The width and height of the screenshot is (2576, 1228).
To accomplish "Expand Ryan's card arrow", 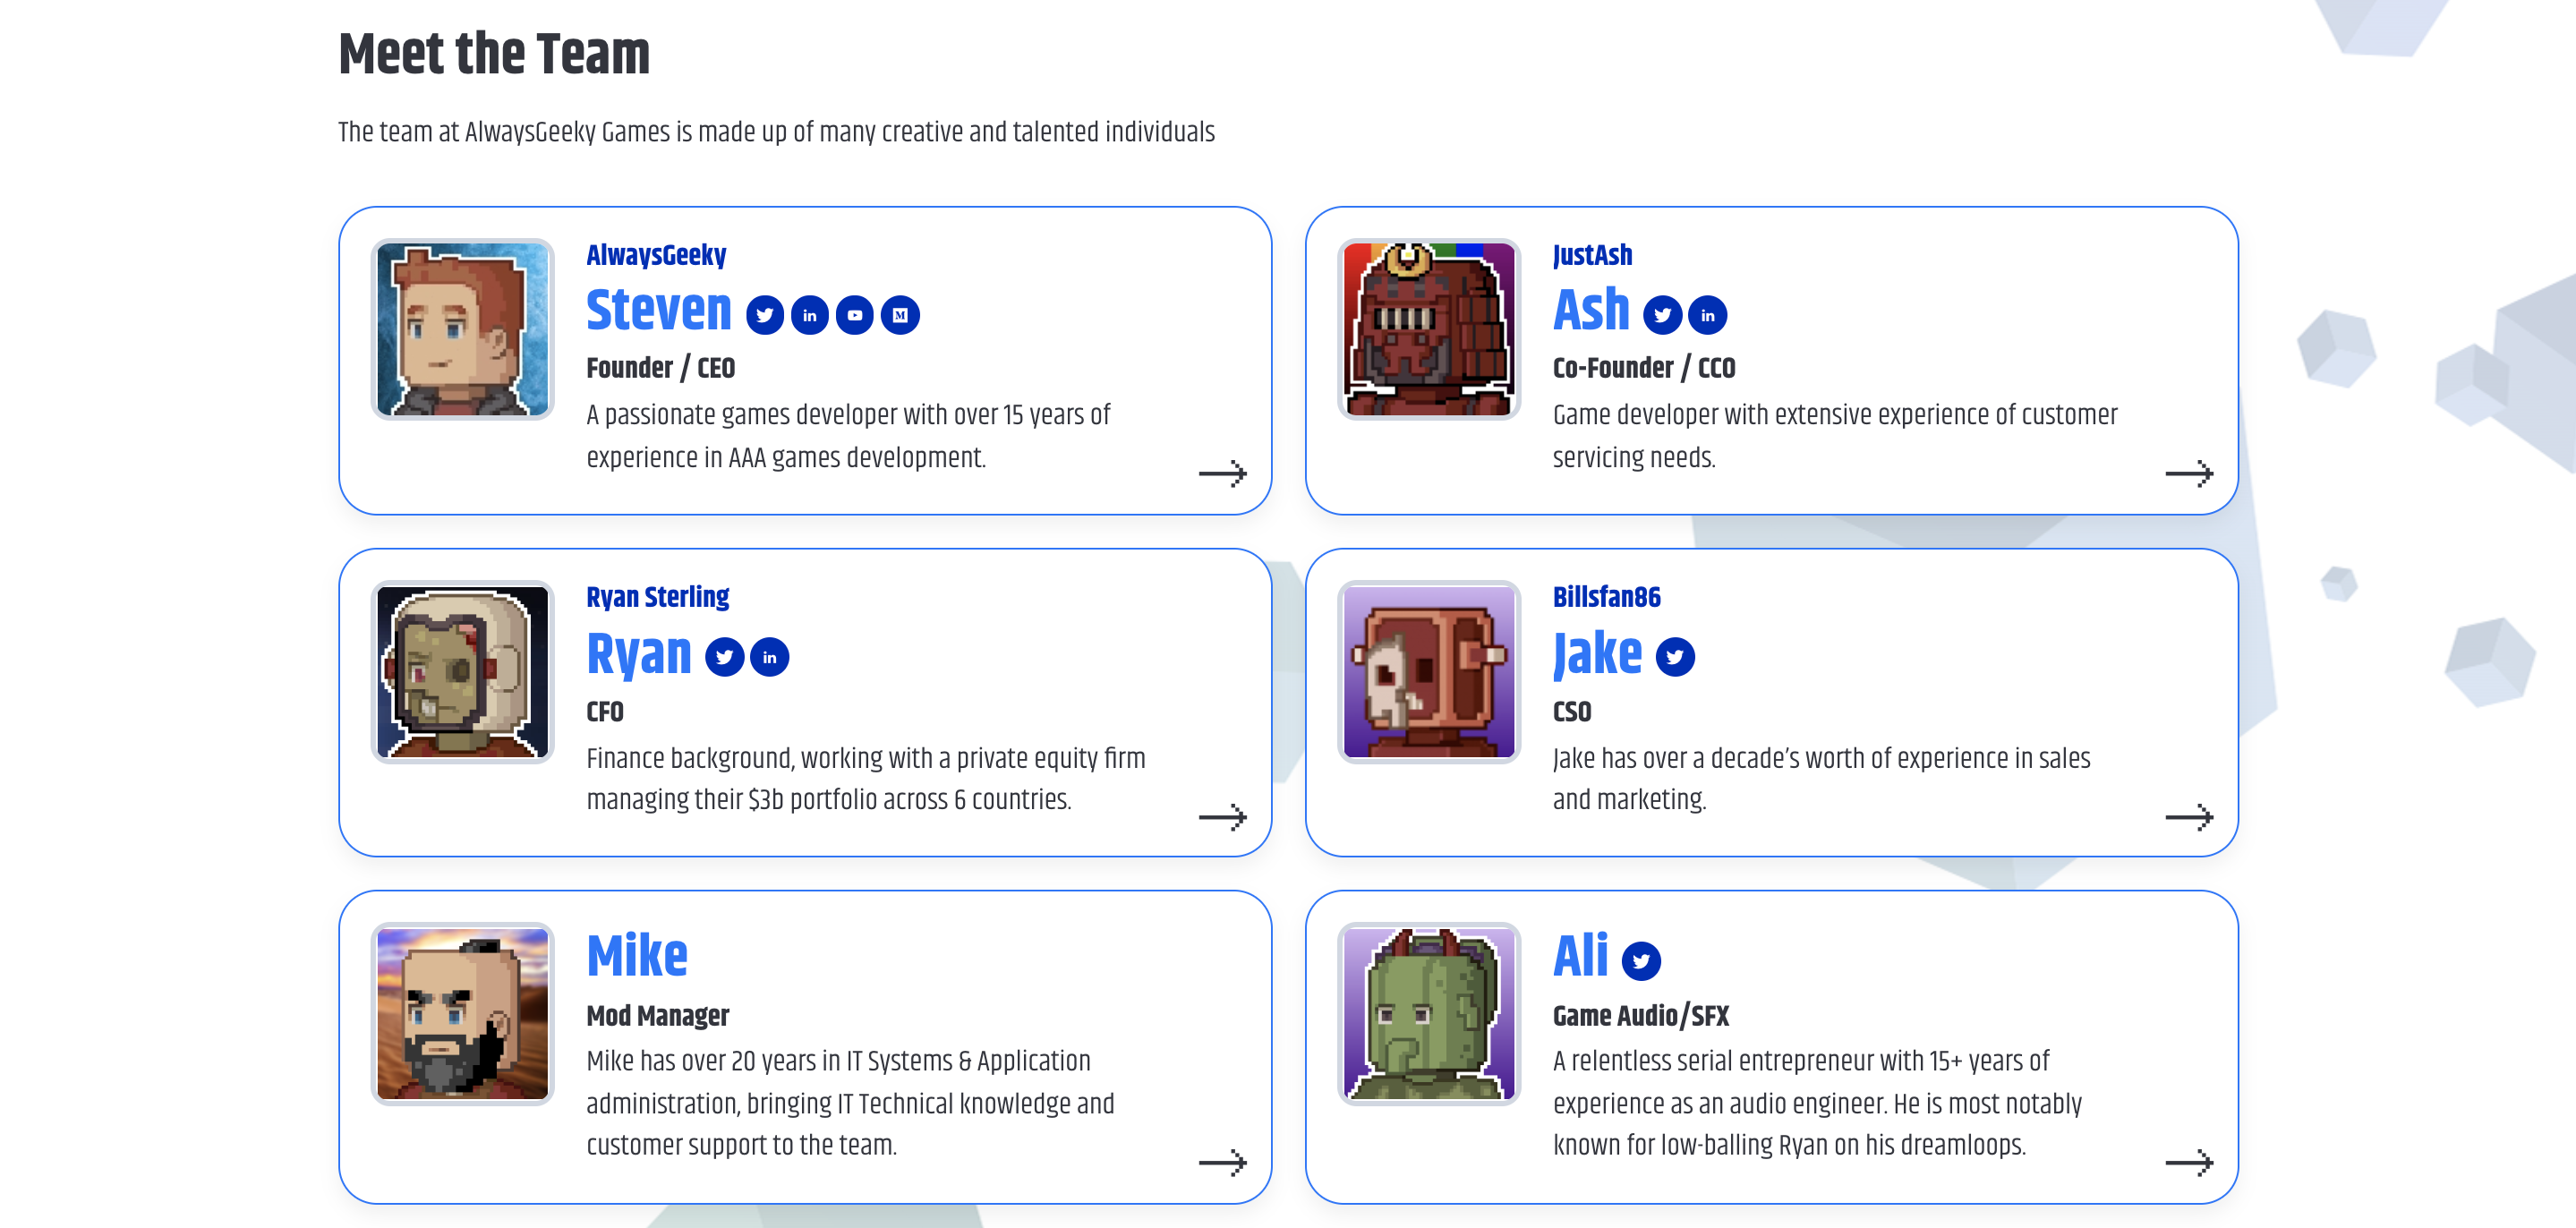I will click(1222, 817).
